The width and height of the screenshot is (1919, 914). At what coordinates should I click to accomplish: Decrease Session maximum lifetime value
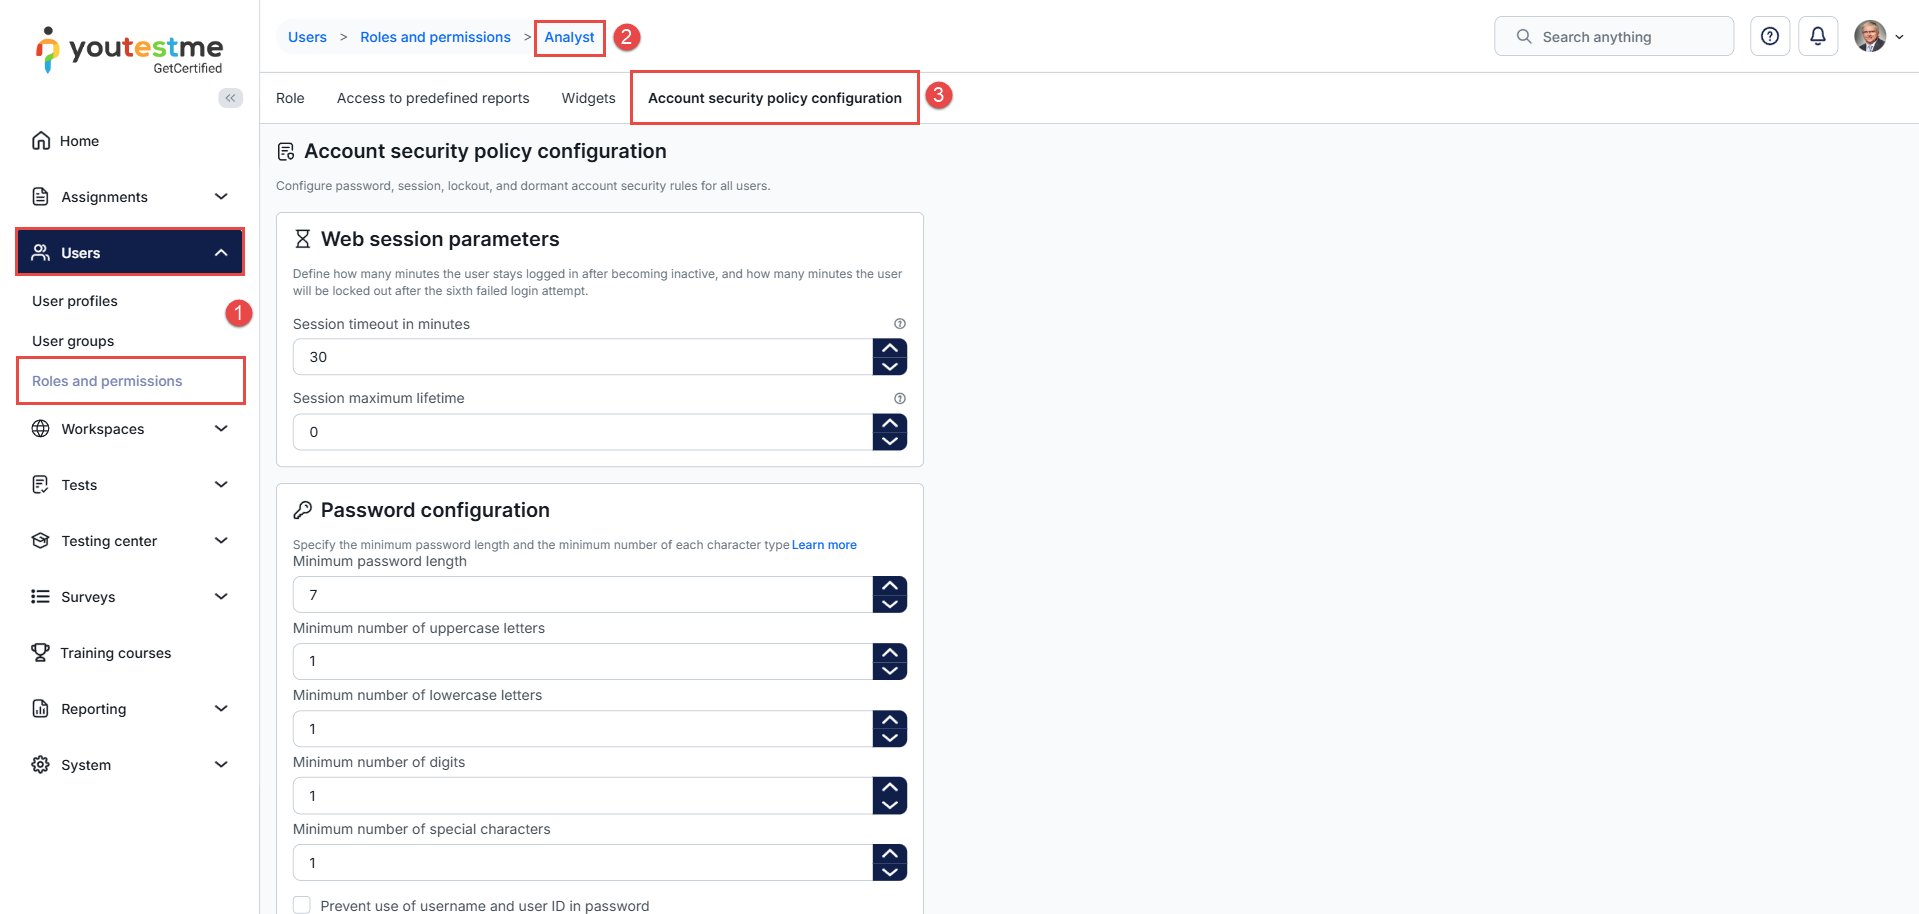tap(890, 441)
